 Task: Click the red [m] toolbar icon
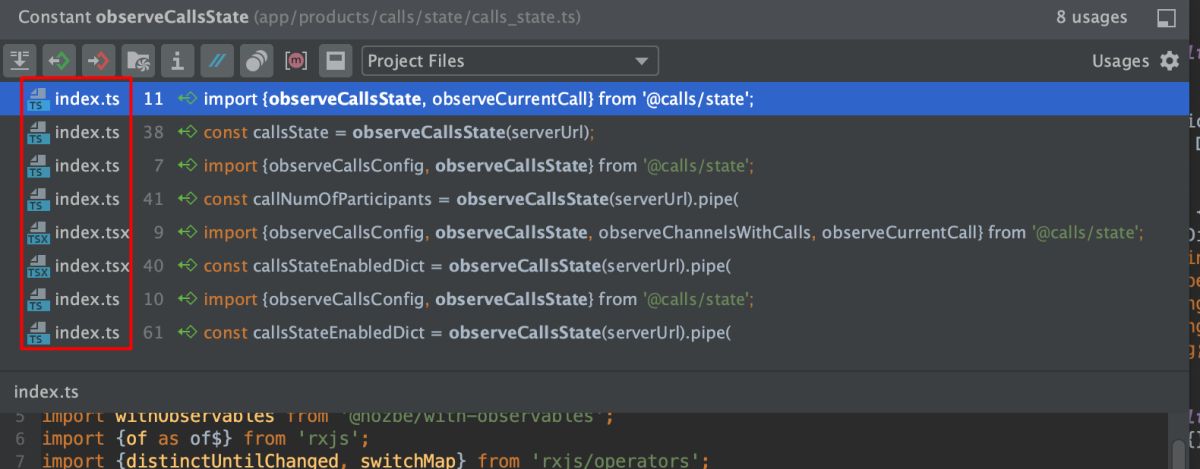coord(296,61)
